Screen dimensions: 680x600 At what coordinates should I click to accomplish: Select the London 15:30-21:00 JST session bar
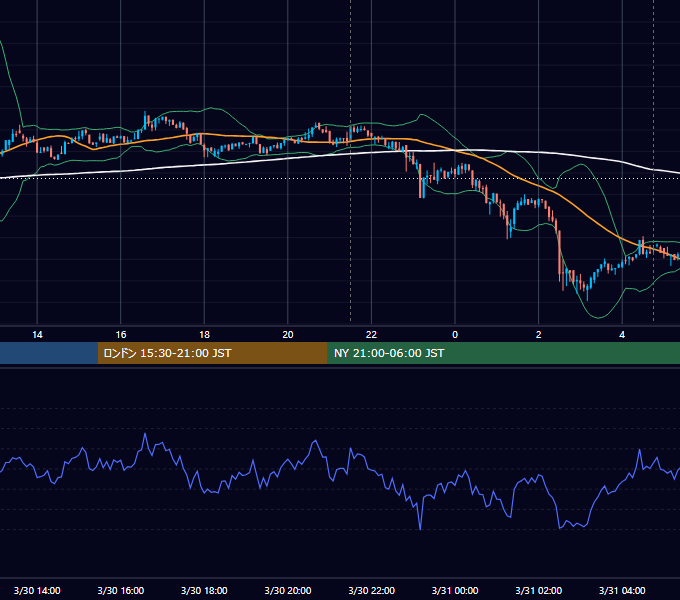[212, 353]
